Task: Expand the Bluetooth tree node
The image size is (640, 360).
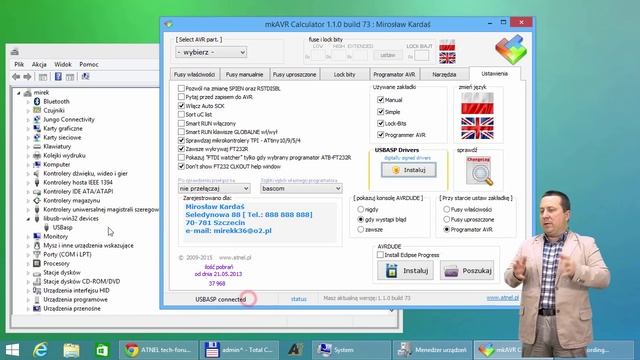Action: 28,102
